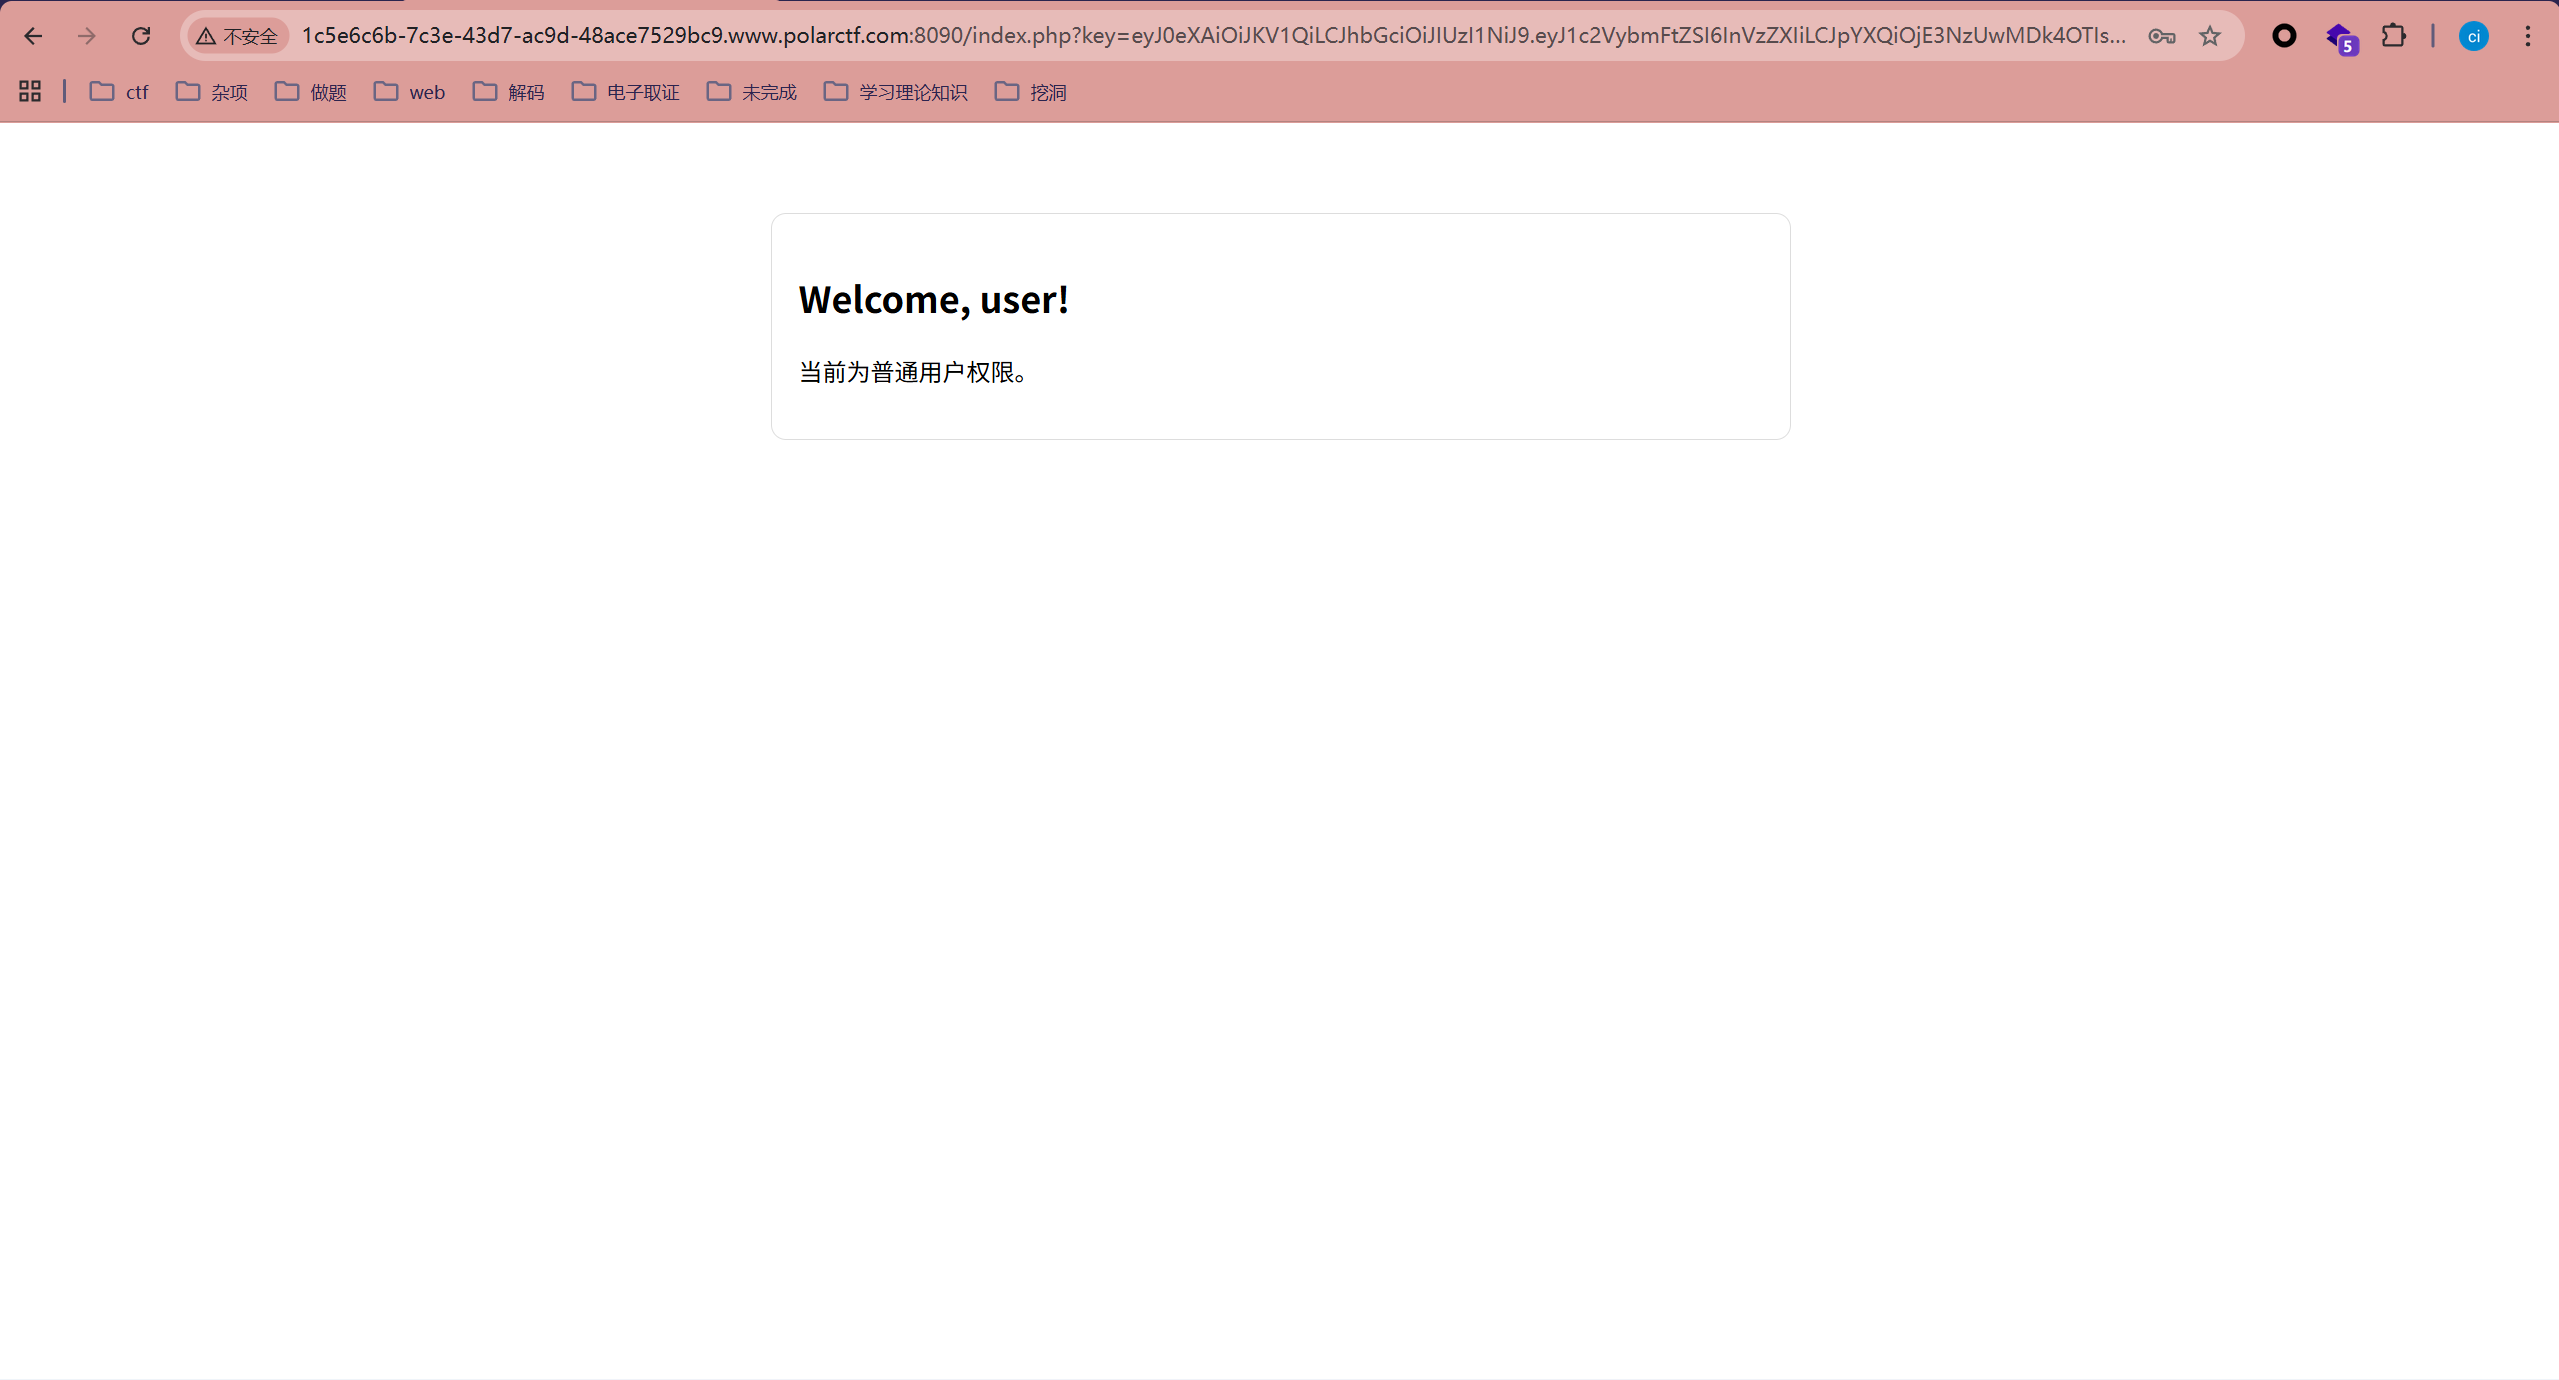Image resolution: width=2559 pixels, height=1380 pixels.
Task: Bookmark this page with star icon
Action: (2210, 36)
